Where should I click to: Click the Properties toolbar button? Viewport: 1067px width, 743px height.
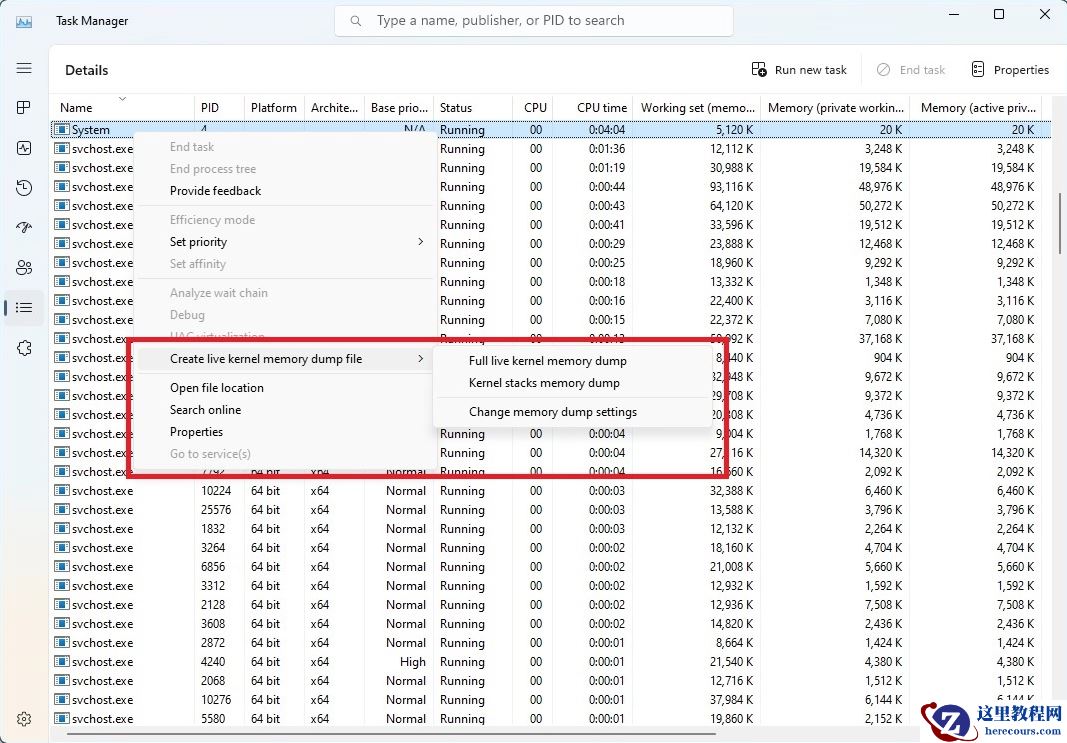point(1010,69)
